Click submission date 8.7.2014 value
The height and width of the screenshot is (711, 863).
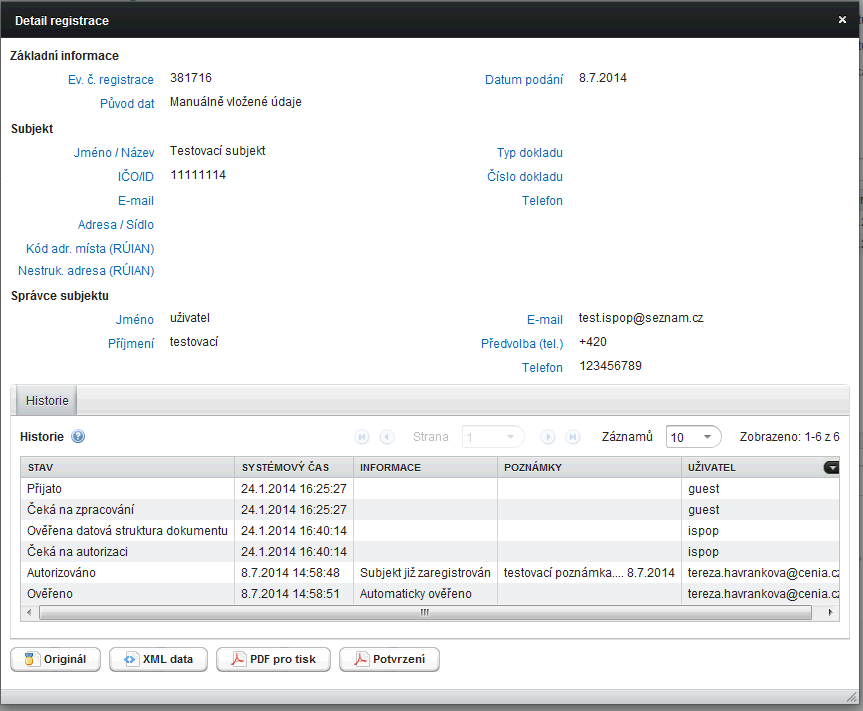pos(603,78)
